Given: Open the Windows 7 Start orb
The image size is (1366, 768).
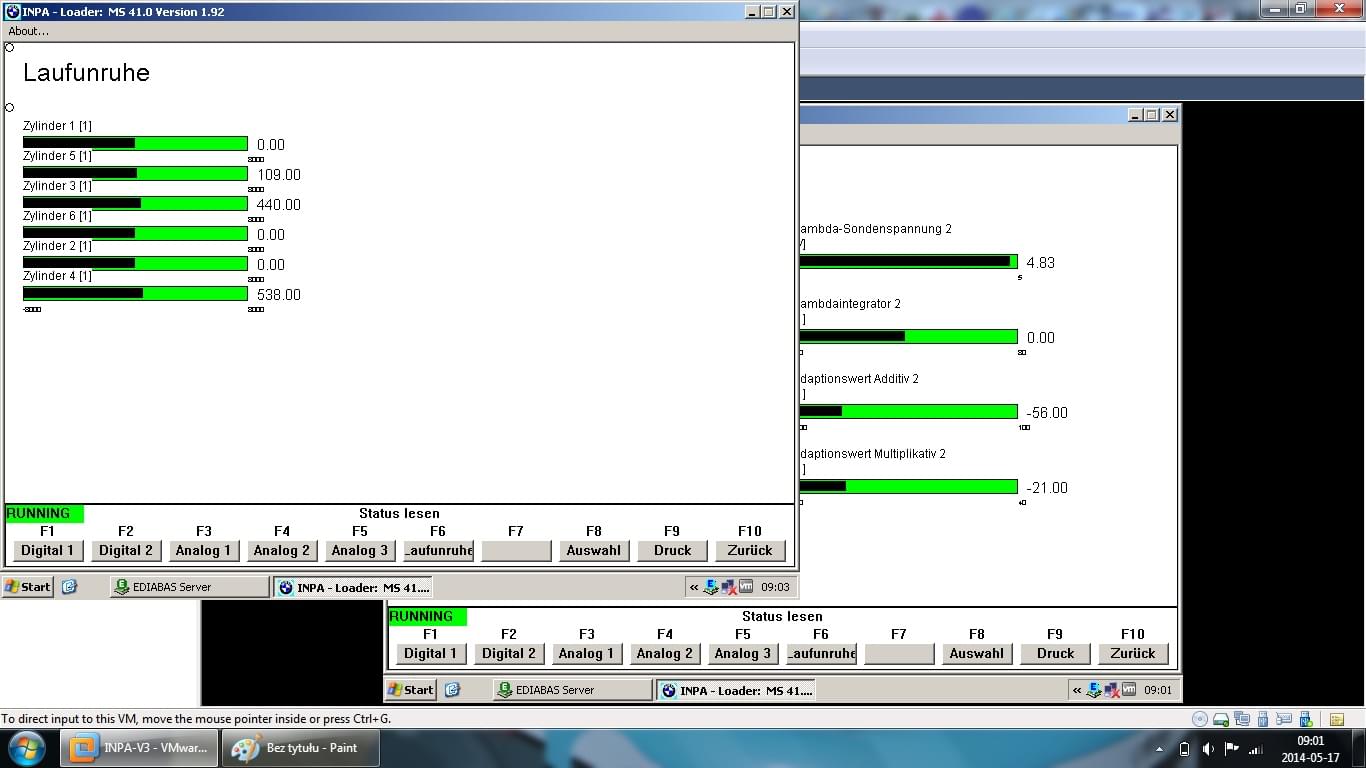Looking at the screenshot, I should 26,748.
